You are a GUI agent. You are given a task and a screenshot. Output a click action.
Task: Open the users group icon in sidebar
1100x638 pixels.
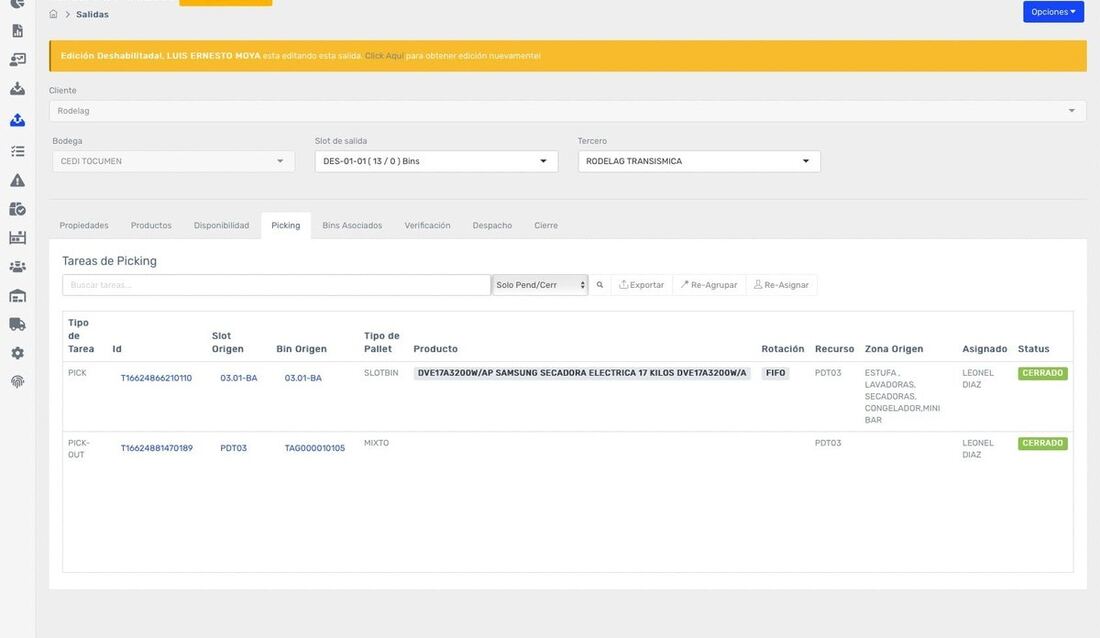coord(18,267)
